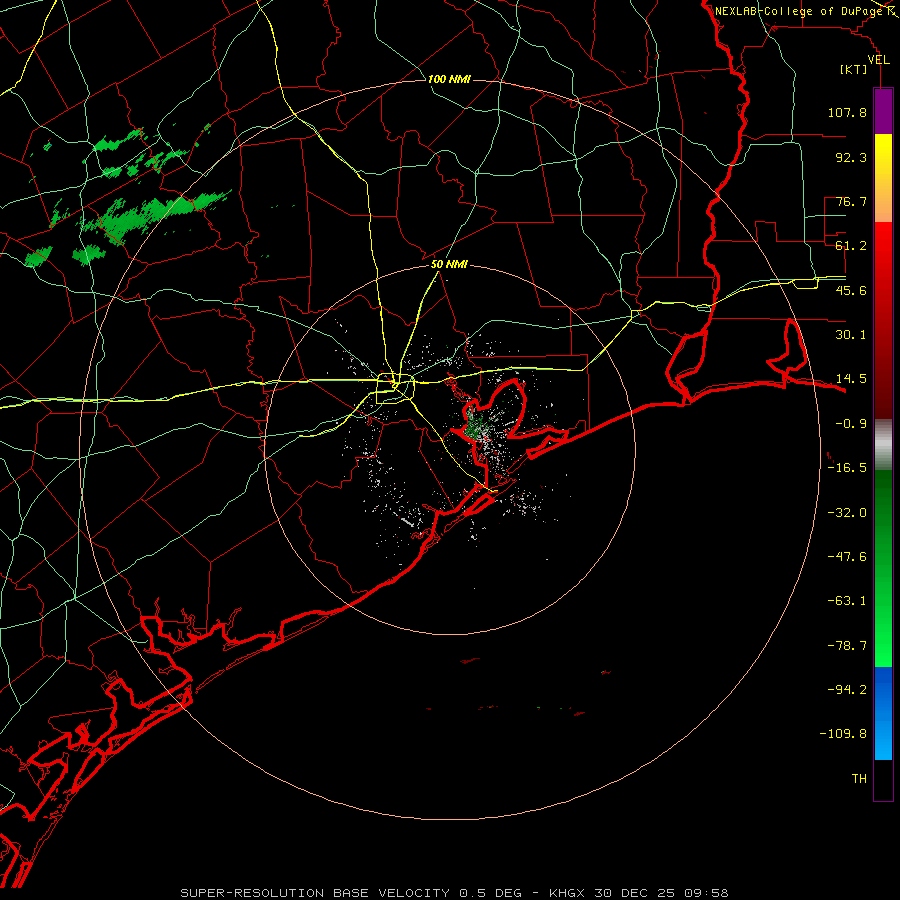Click the 61.2 legend value
The width and height of the screenshot is (900, 900).
pos(851,246)
